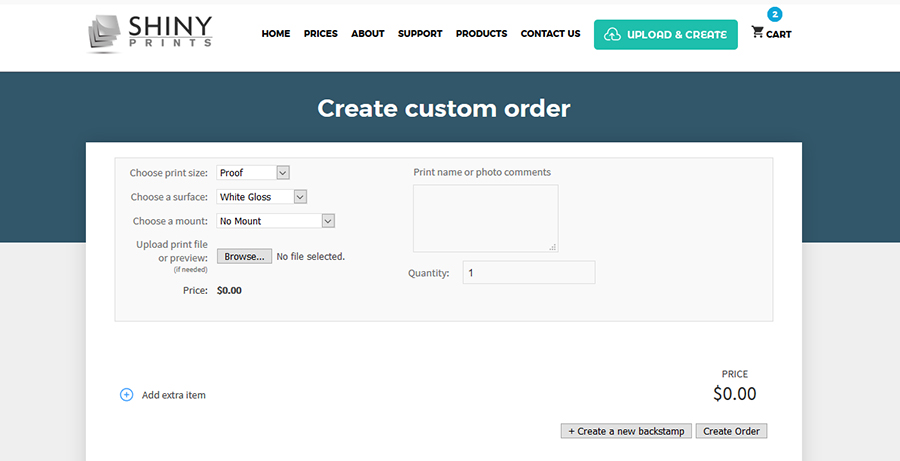Viewport: 900px width, 461px height.
Task: Open Contact Us page
Action: [550, 34]
